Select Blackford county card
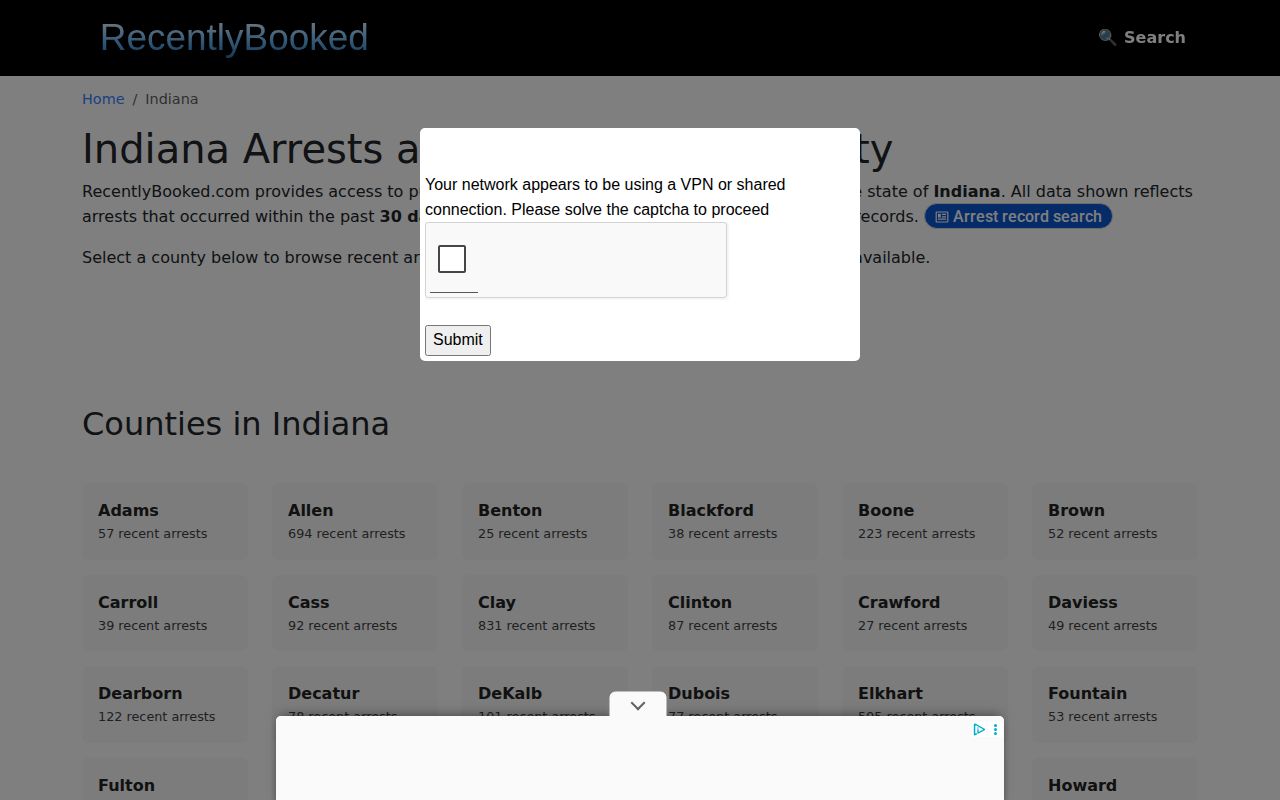1280x800 pixels. (735, 521)
